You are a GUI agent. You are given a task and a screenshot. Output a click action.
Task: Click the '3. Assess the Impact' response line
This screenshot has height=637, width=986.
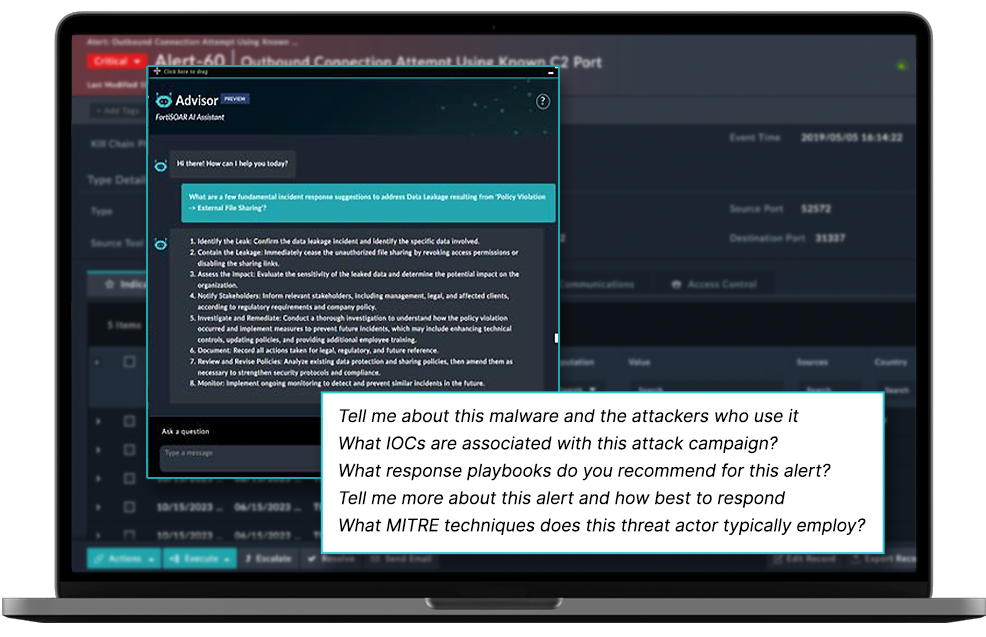[x=354, y=279]
